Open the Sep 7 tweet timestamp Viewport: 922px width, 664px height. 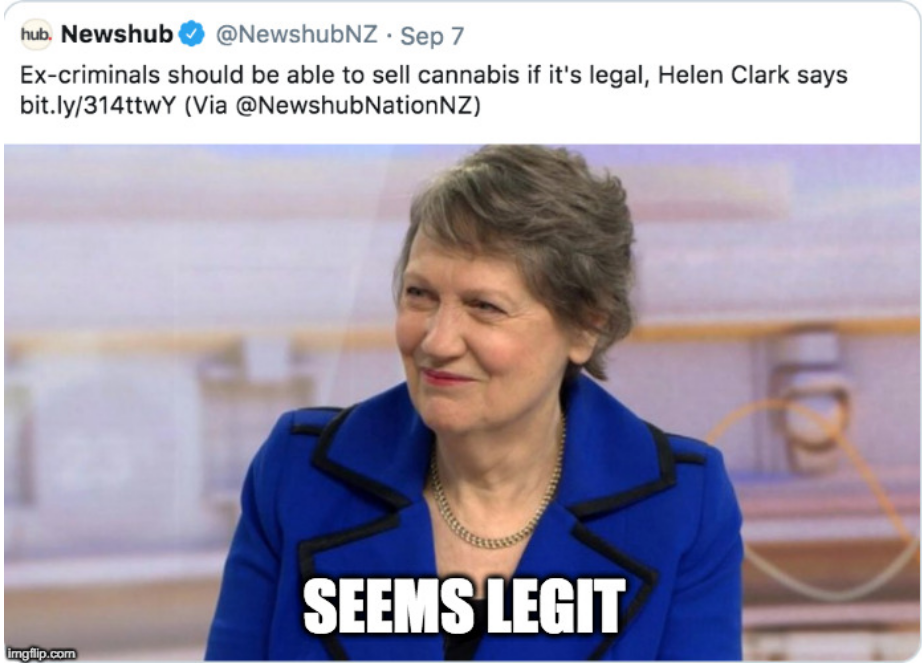[432, 36]
